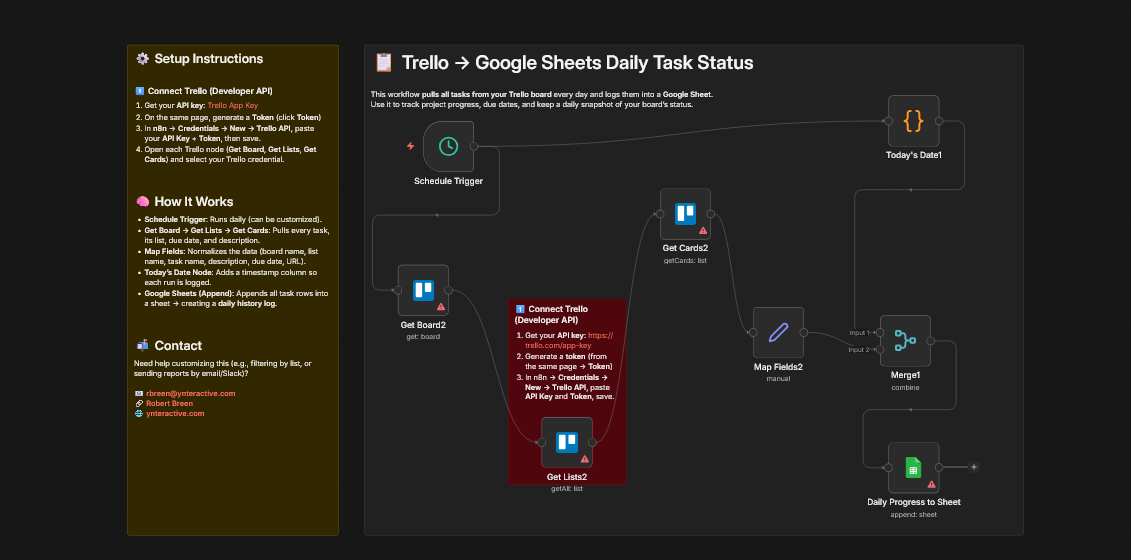The height and width of the screenshot is (560, 1131).
Task: Click the lightning bolt beside Schedule Trigger
Action: [410, 146]
